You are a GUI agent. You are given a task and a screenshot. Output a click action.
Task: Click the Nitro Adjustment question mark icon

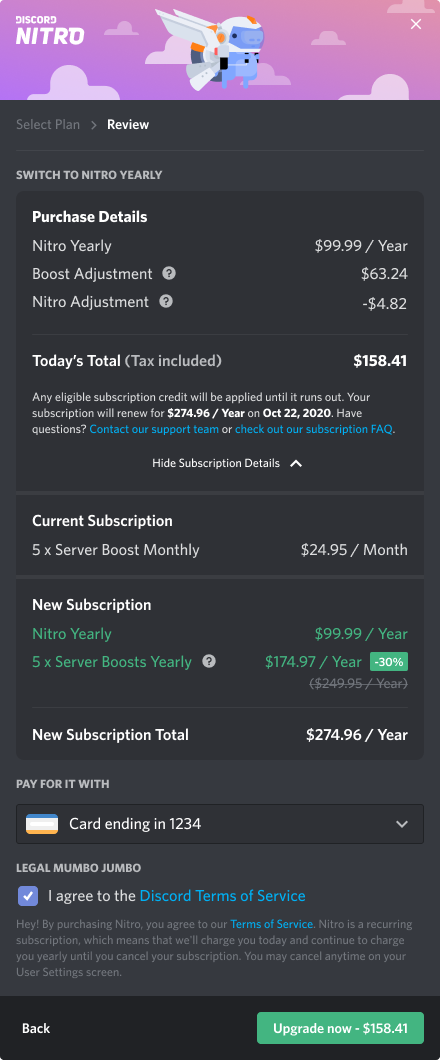166,302
